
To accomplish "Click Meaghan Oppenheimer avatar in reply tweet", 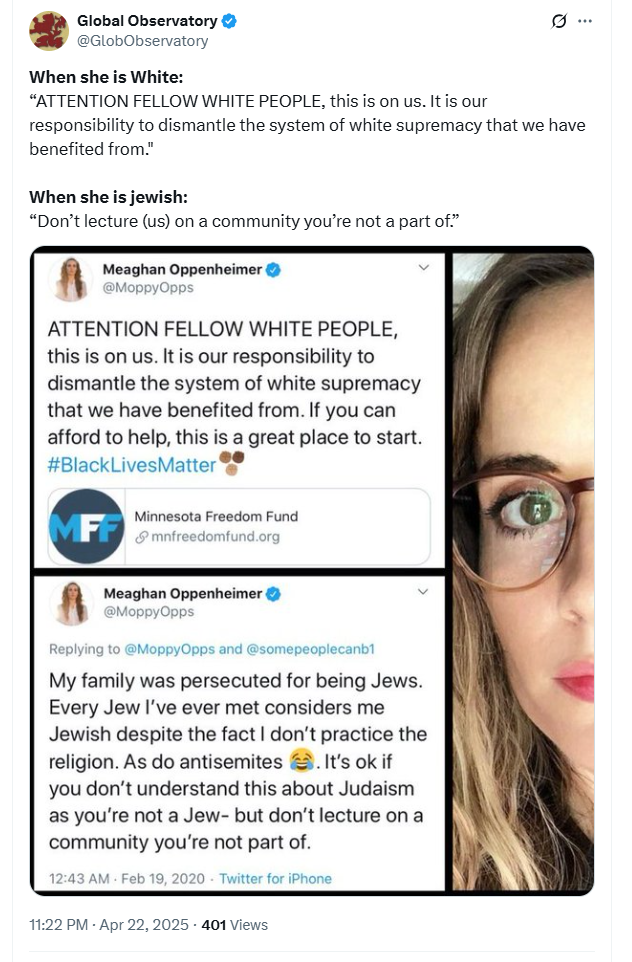I will point(72,603).
